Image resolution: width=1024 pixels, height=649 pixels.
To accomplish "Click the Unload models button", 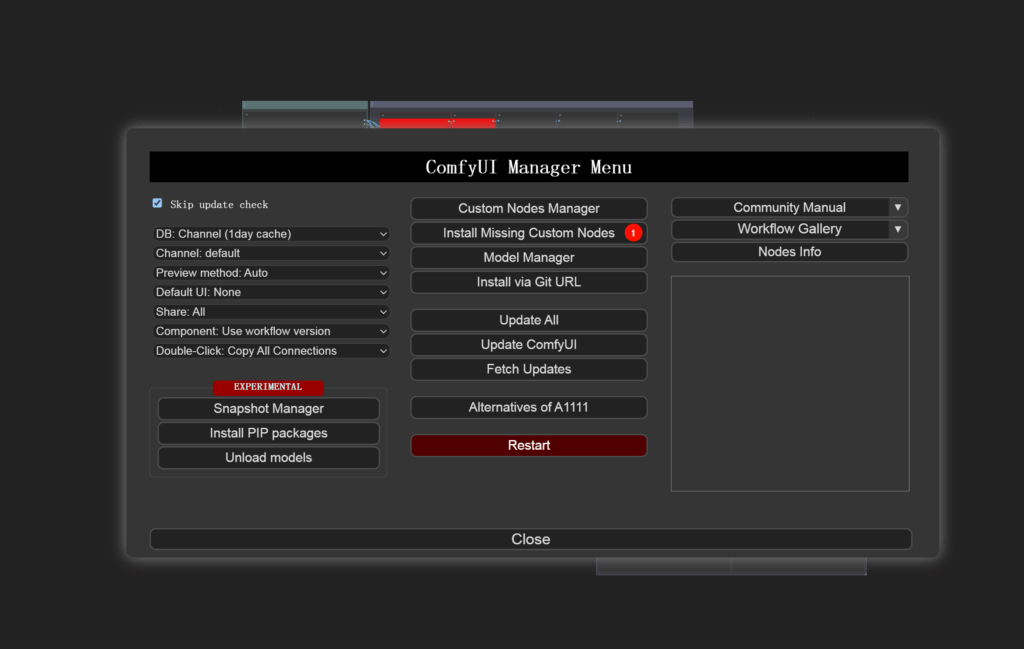I will (268, 458).
